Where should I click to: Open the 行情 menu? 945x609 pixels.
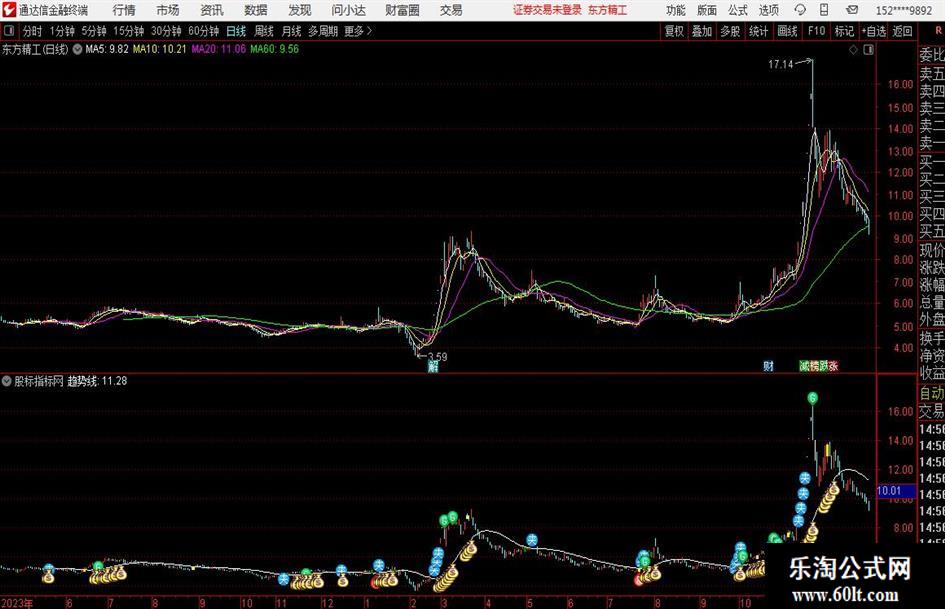coord(124,10)
